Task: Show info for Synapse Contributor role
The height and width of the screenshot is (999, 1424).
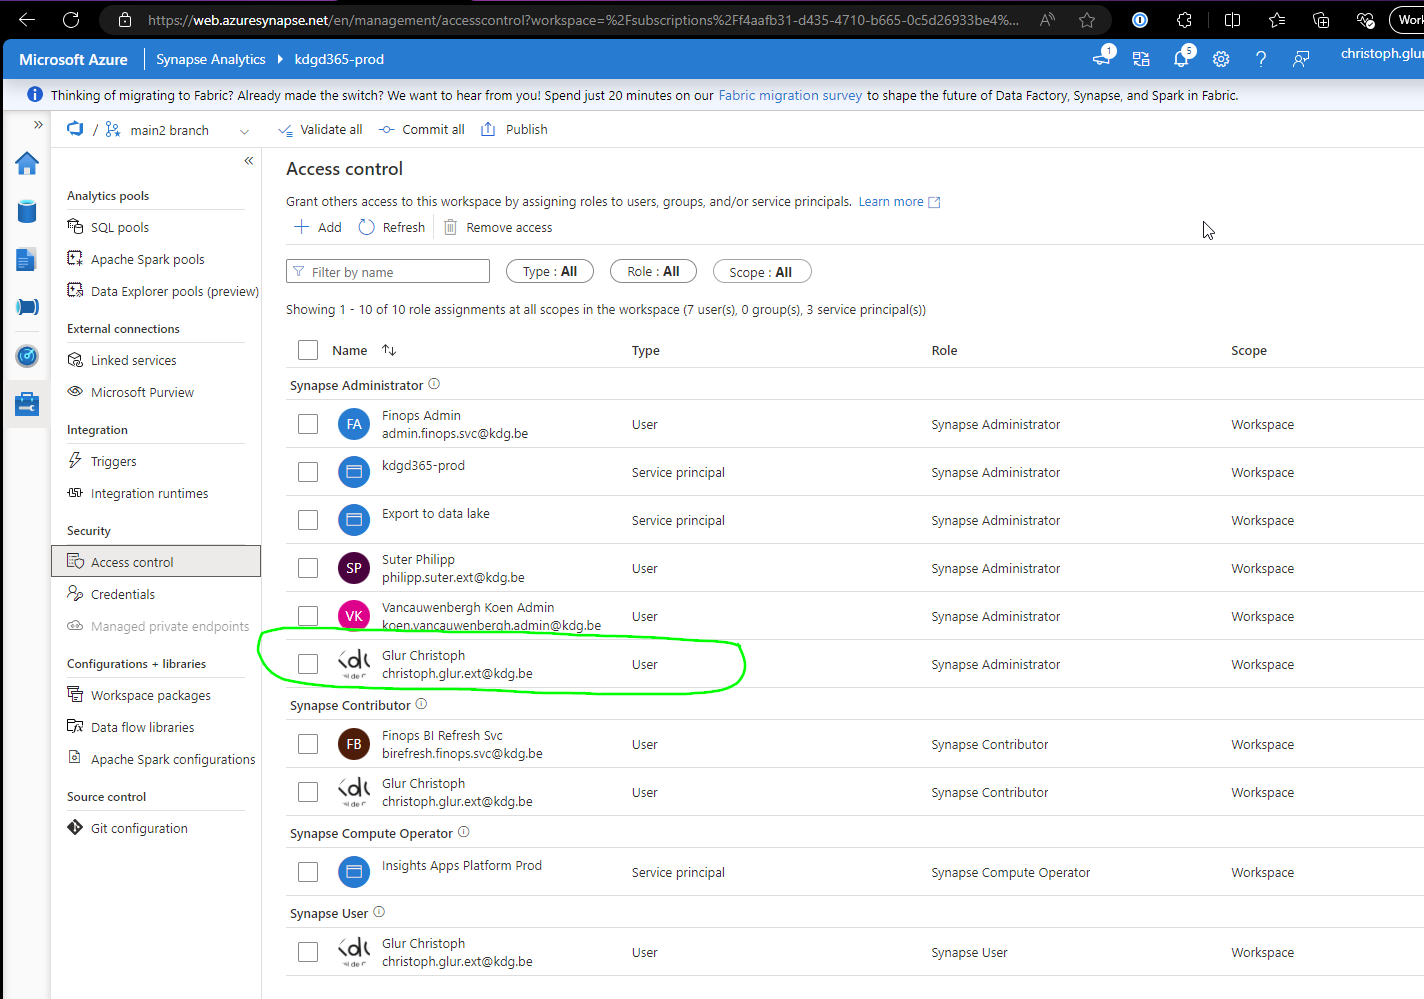Action: pos(421,704)
